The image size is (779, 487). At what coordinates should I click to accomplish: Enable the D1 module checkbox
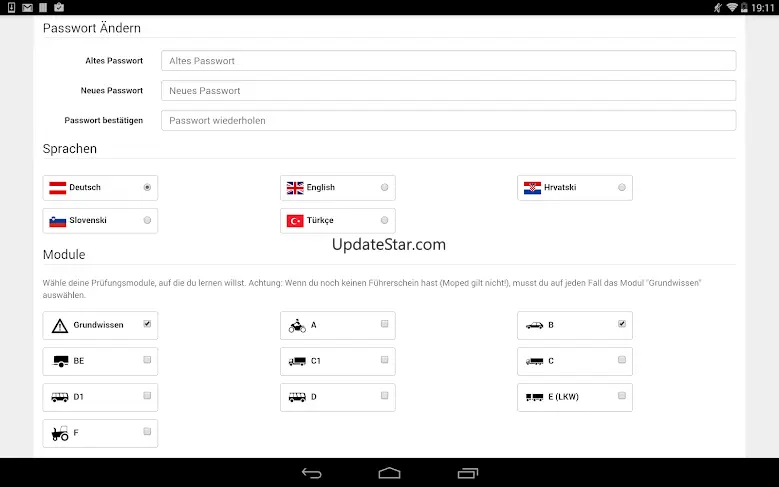147,396
